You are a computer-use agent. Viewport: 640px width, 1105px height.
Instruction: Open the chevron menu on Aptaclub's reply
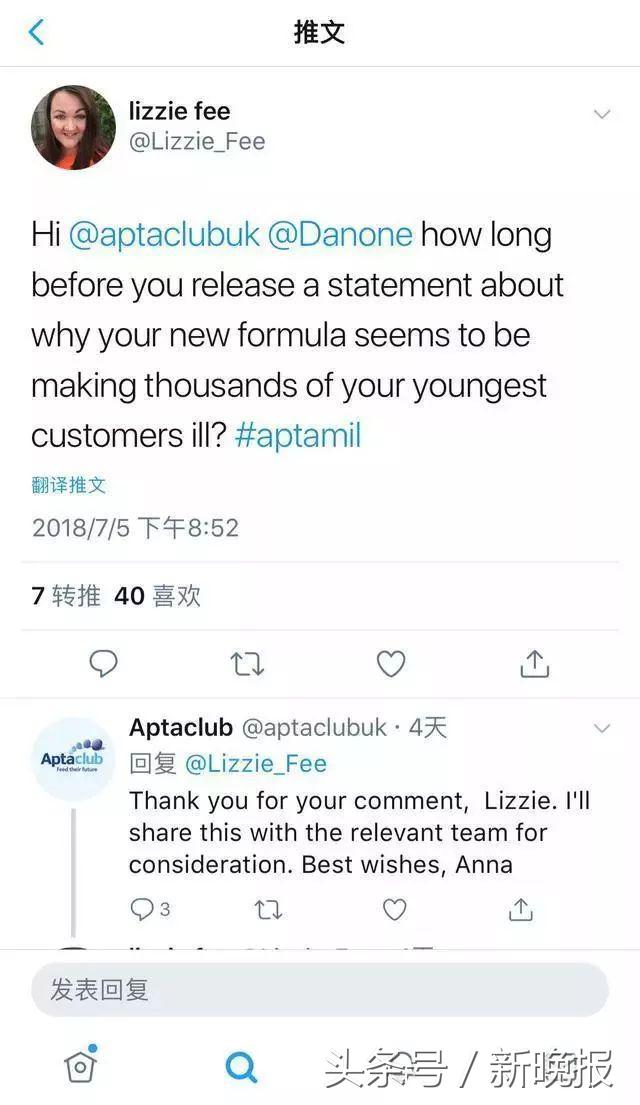pyautogui.click(x=601, y=729)
